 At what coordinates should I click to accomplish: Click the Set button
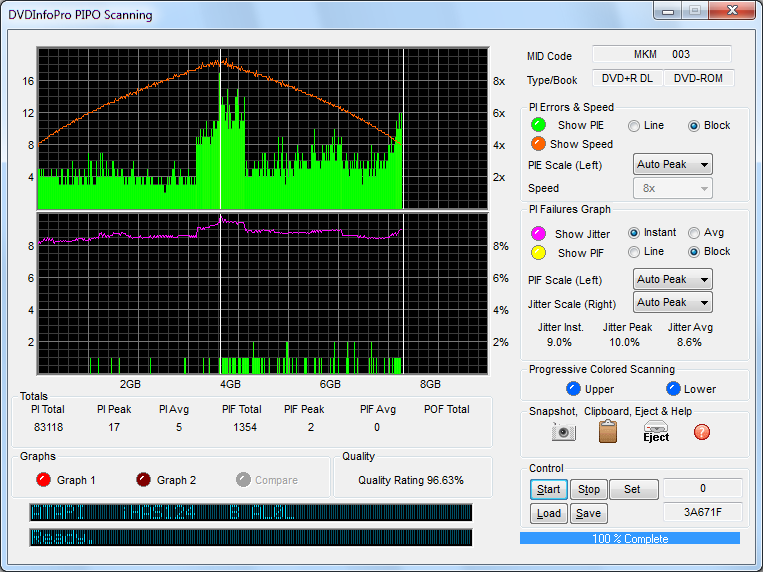[634, 489]
